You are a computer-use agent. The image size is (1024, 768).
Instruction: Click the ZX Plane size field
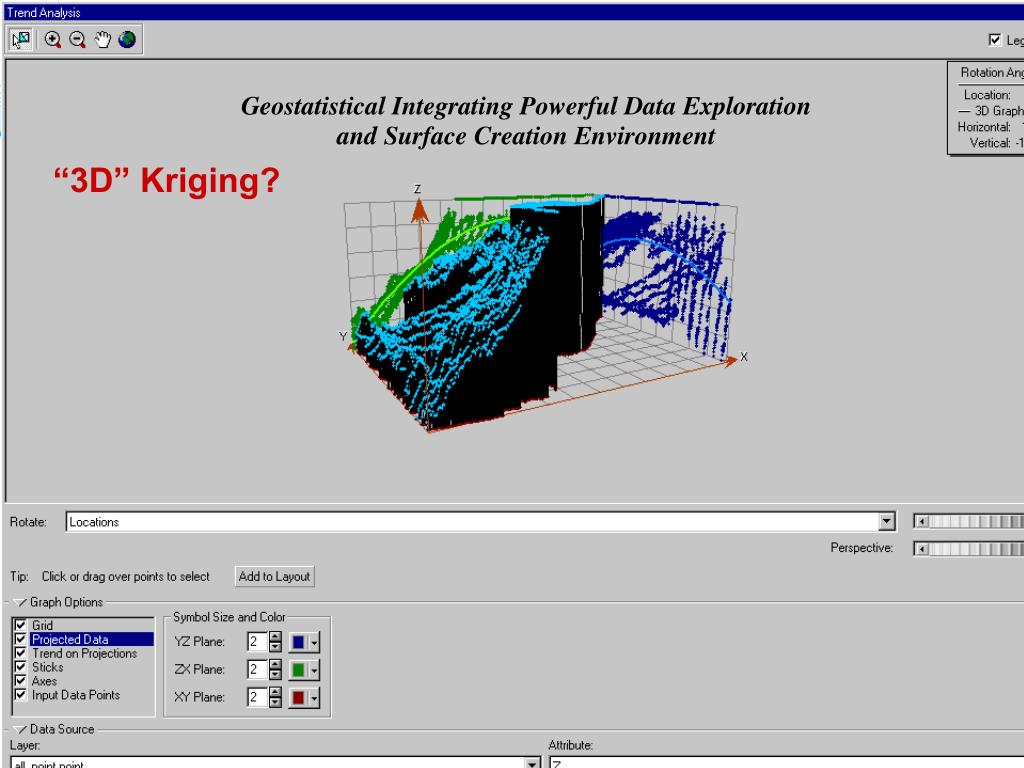[x=257, y=669]
